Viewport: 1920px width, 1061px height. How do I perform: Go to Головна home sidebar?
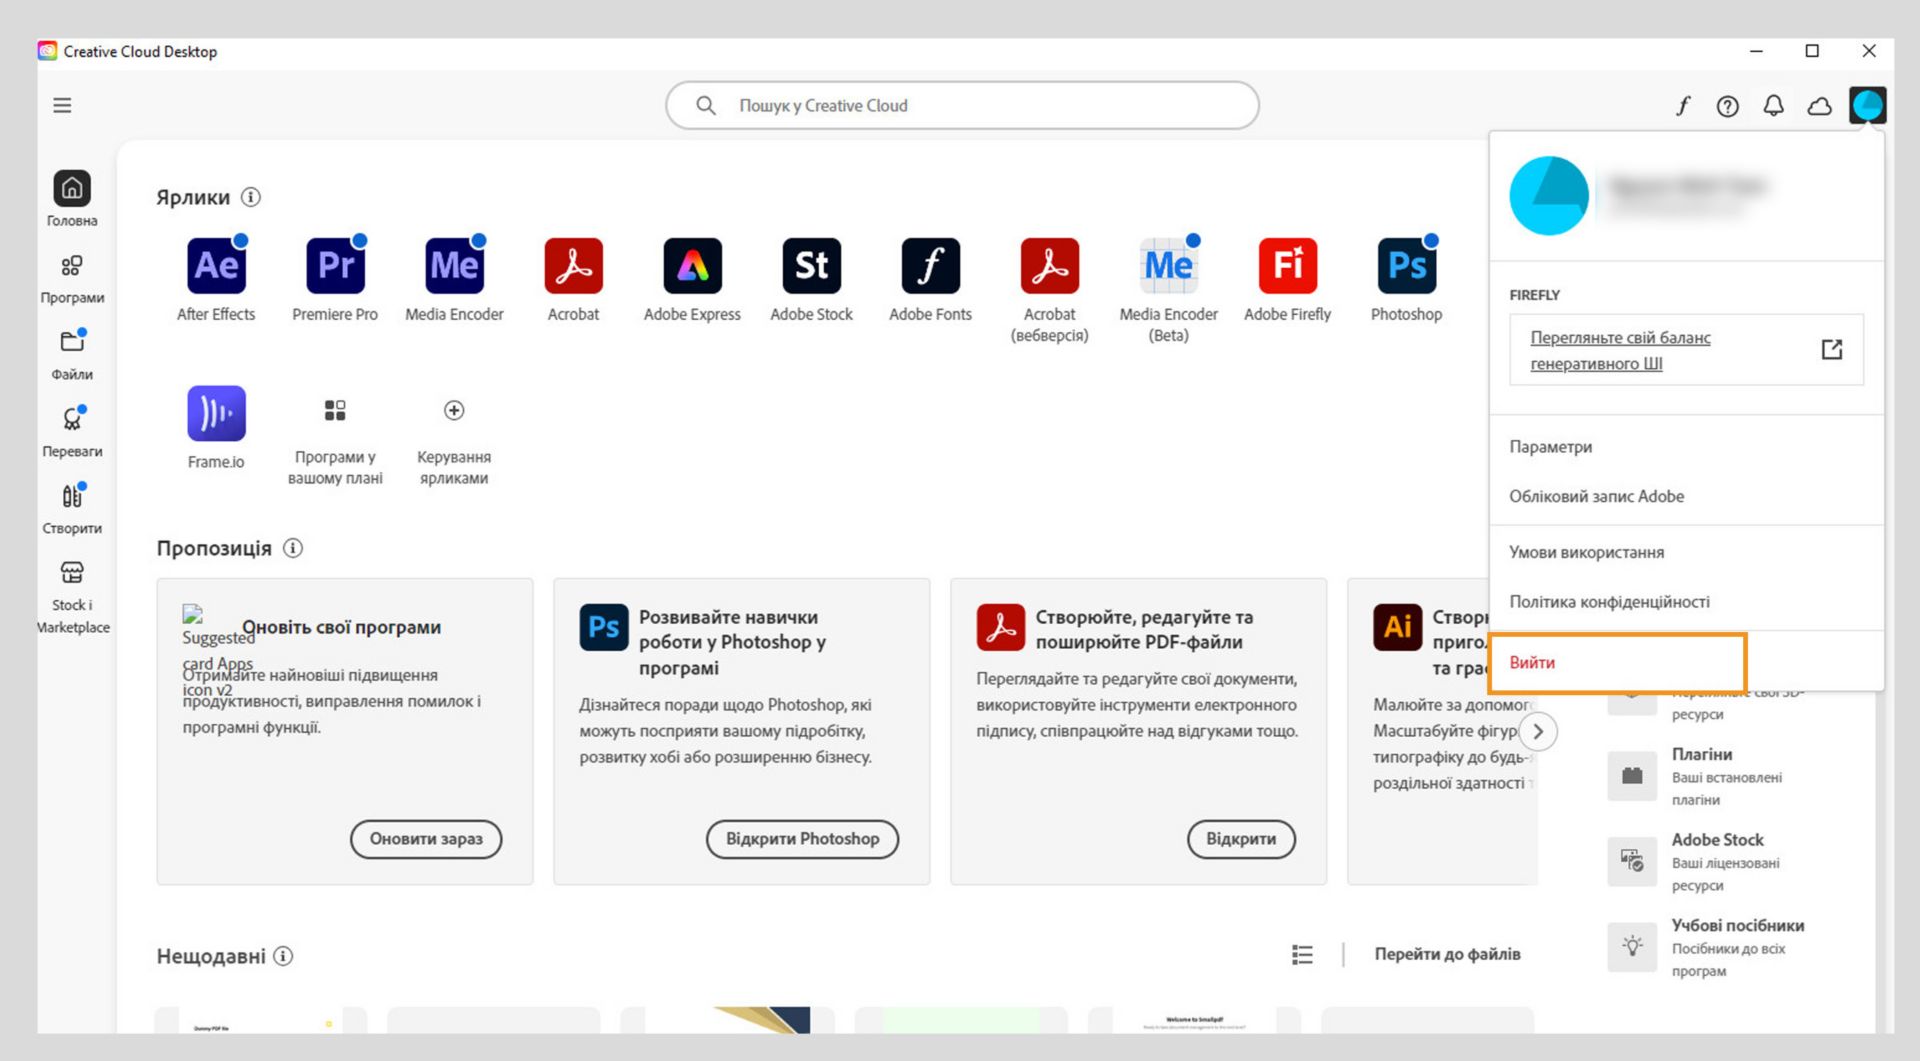point(72,198)
